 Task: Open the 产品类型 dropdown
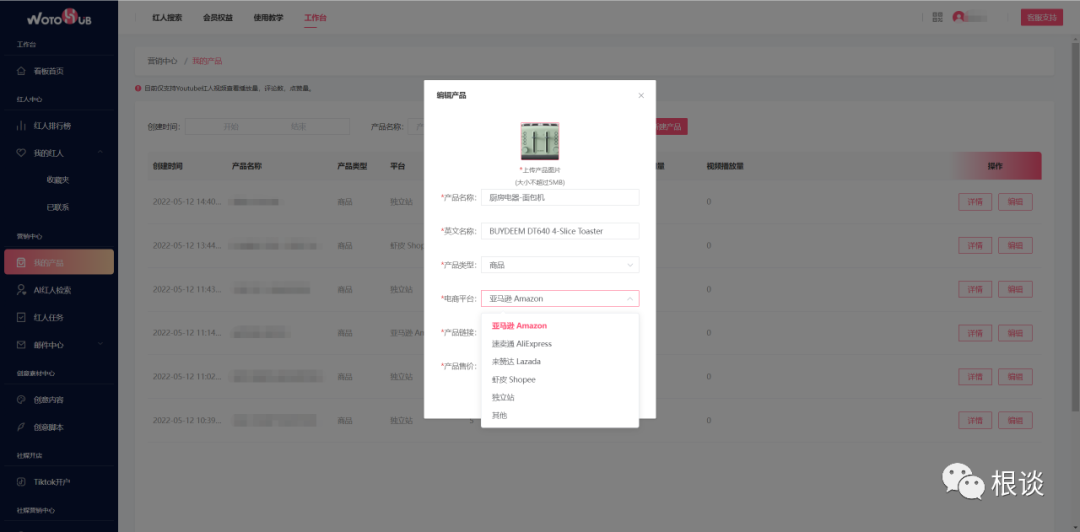coord(560,265)
